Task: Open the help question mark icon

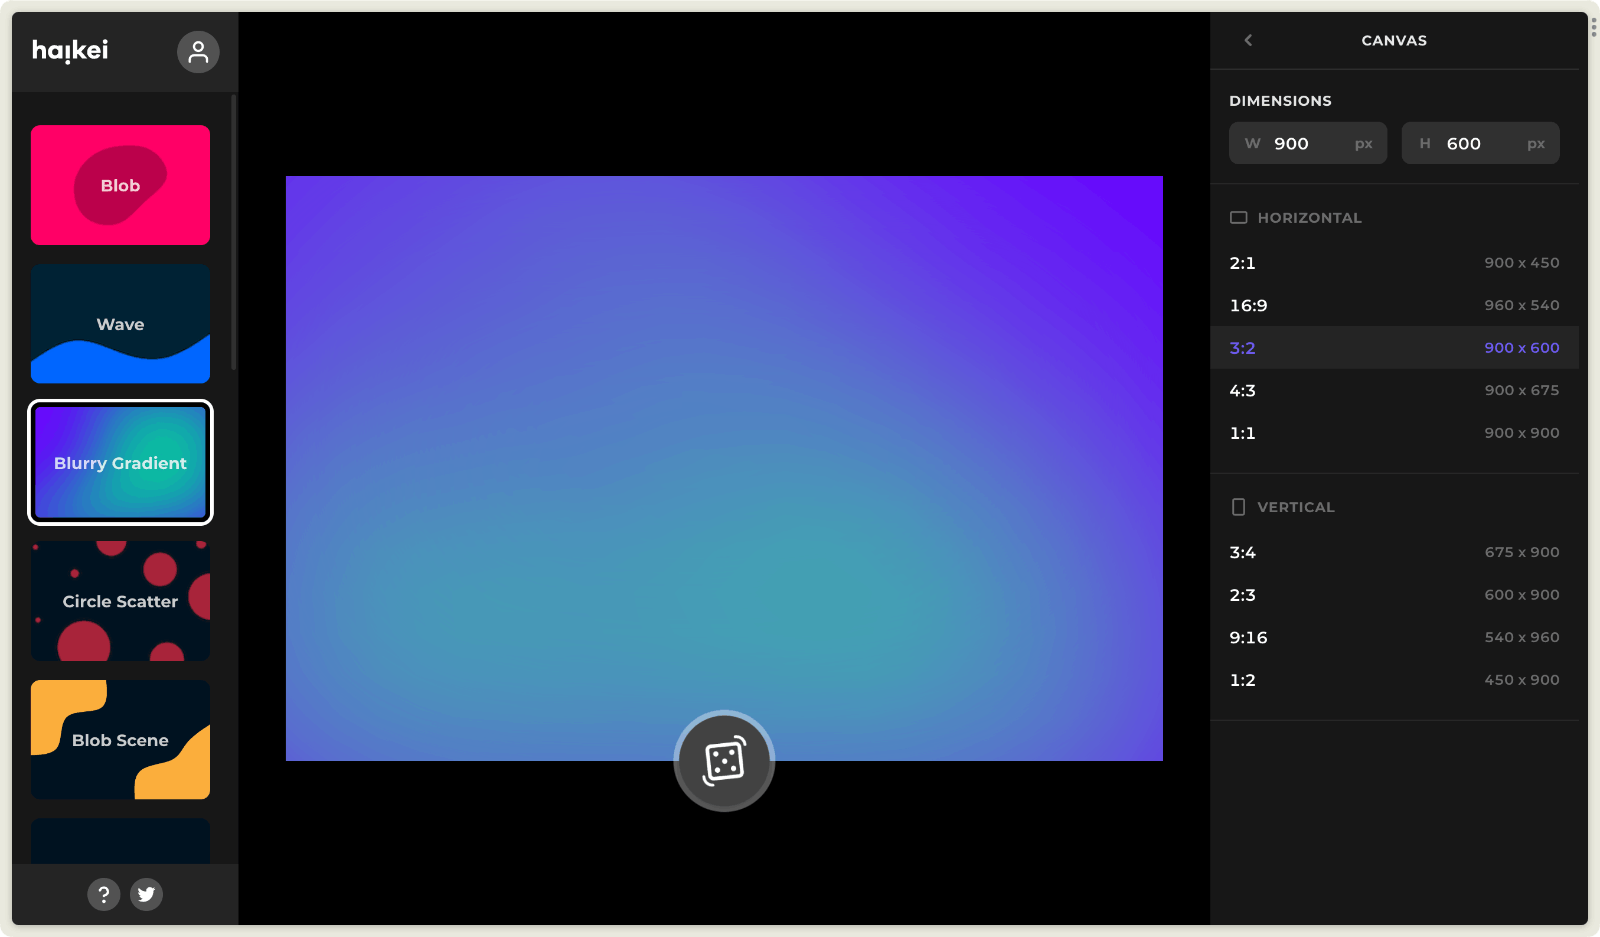Action: click(103, 894)
